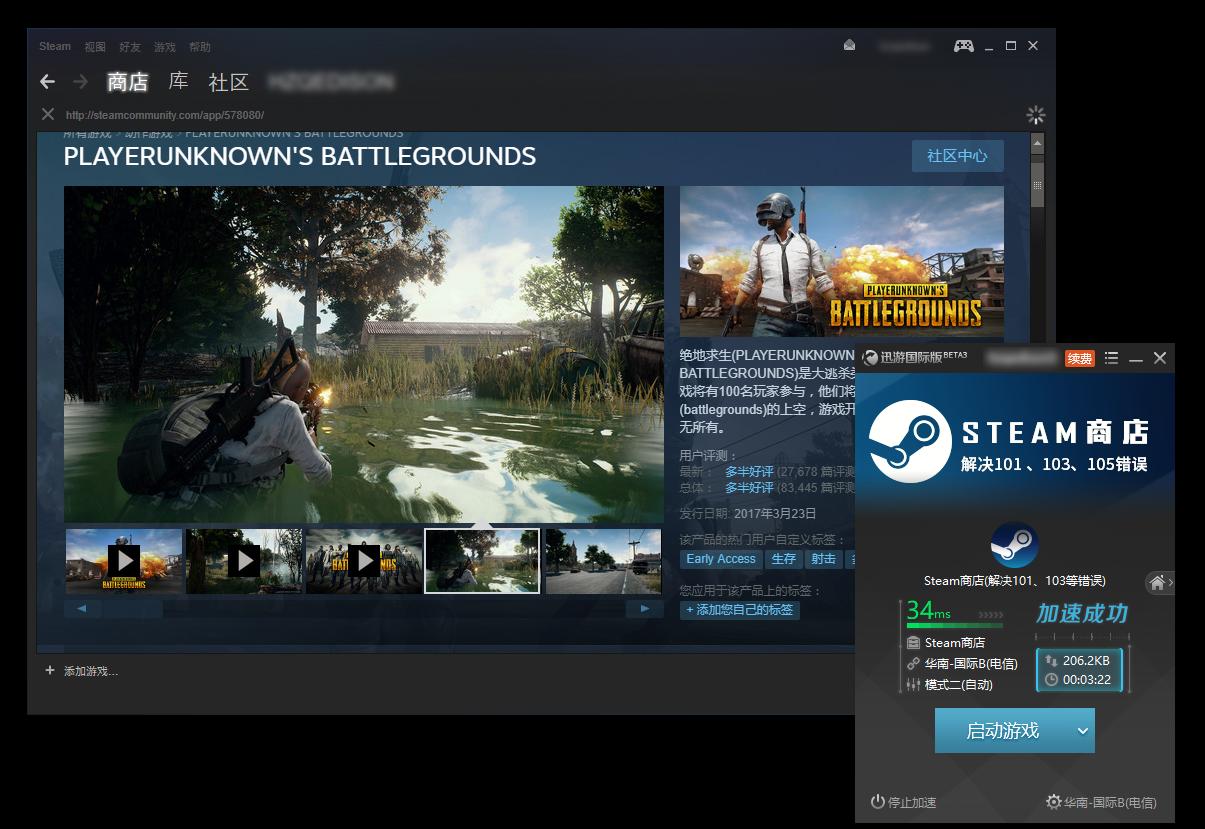Switch to the 商店 tab
The height and width of the screenshot is (829, 1205).
[127, 82]
